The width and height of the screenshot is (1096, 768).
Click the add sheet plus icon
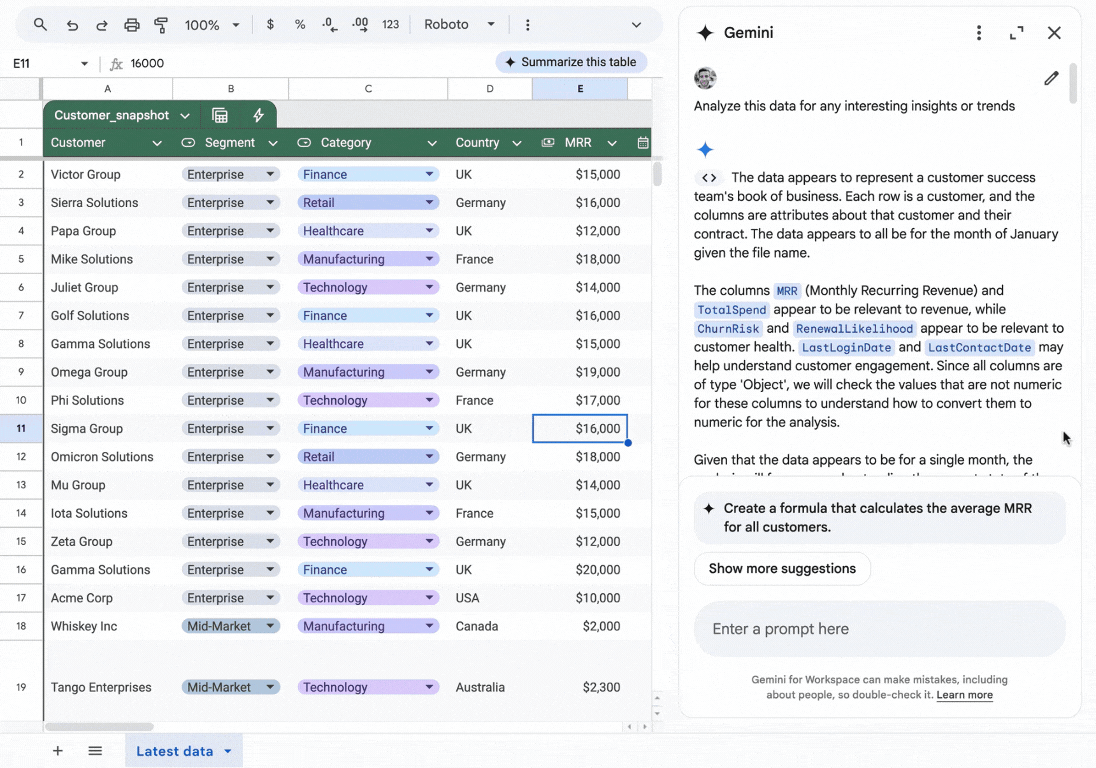pyautogui.click(x=57, y=751)
